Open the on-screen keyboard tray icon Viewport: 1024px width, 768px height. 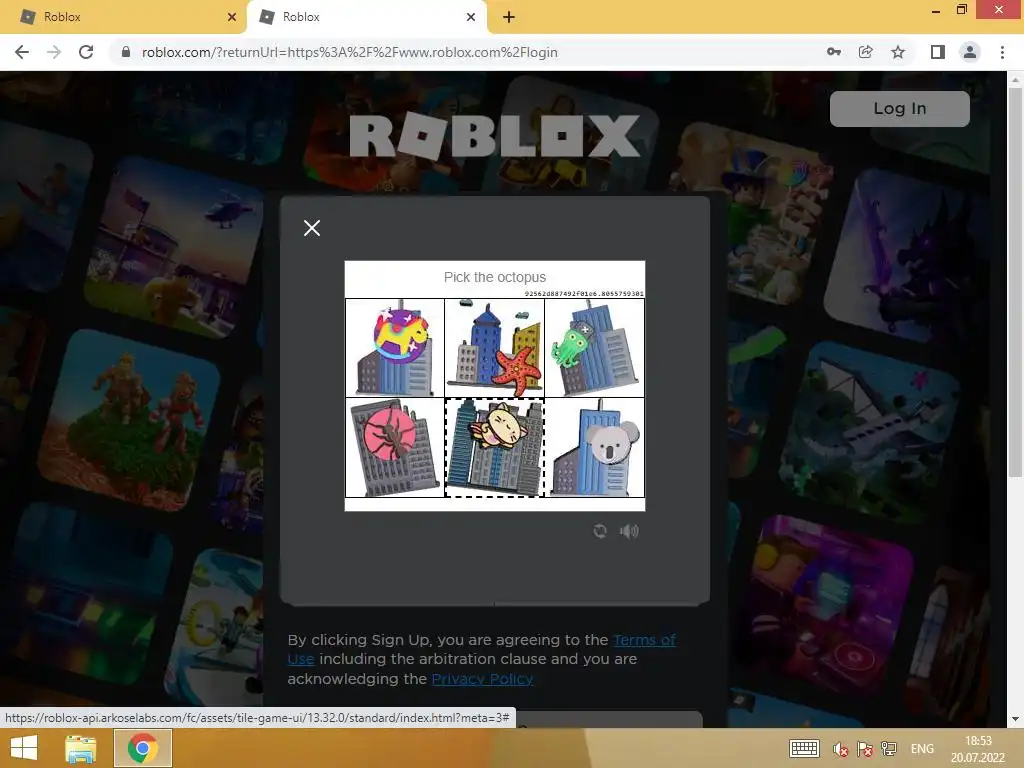(x=804, y=748)
